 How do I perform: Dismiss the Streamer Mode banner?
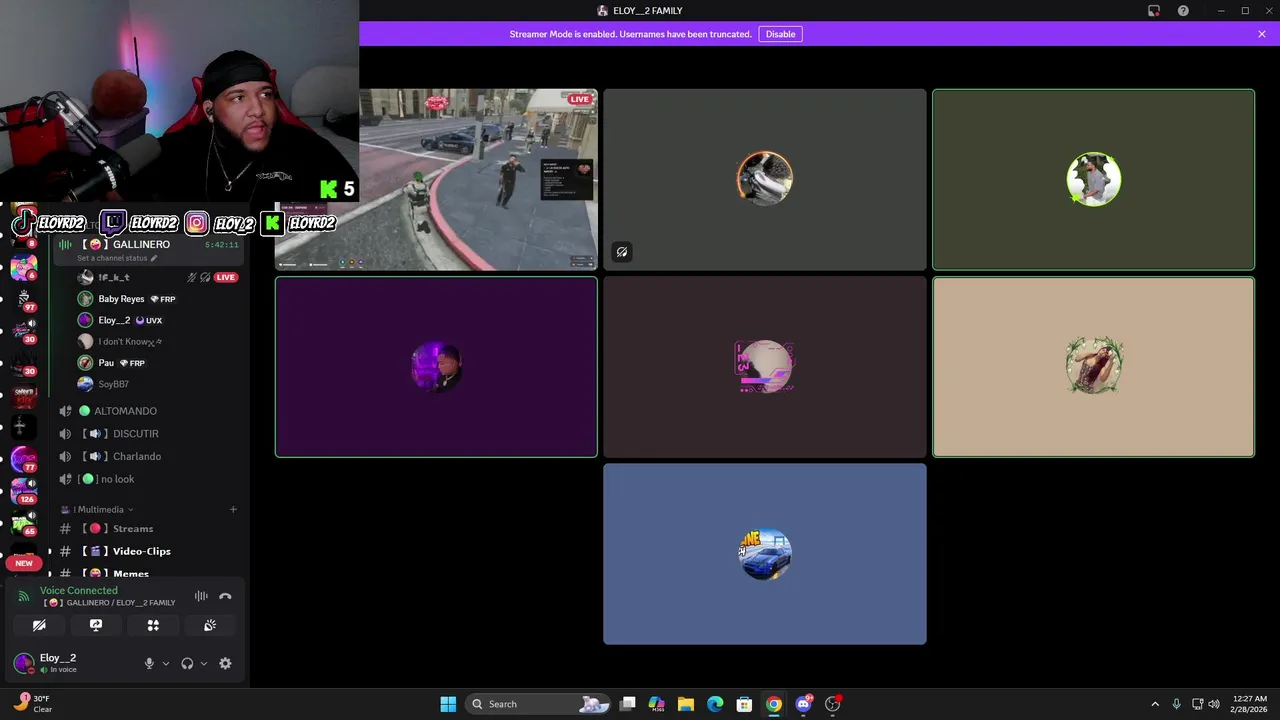click(x=1262, y=34)
